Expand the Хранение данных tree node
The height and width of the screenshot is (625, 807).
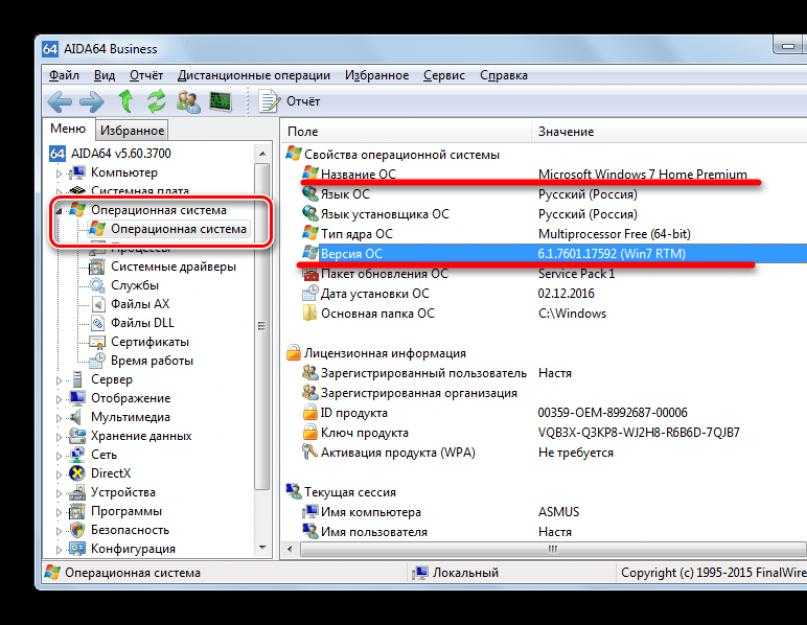(x=59, y=437)
